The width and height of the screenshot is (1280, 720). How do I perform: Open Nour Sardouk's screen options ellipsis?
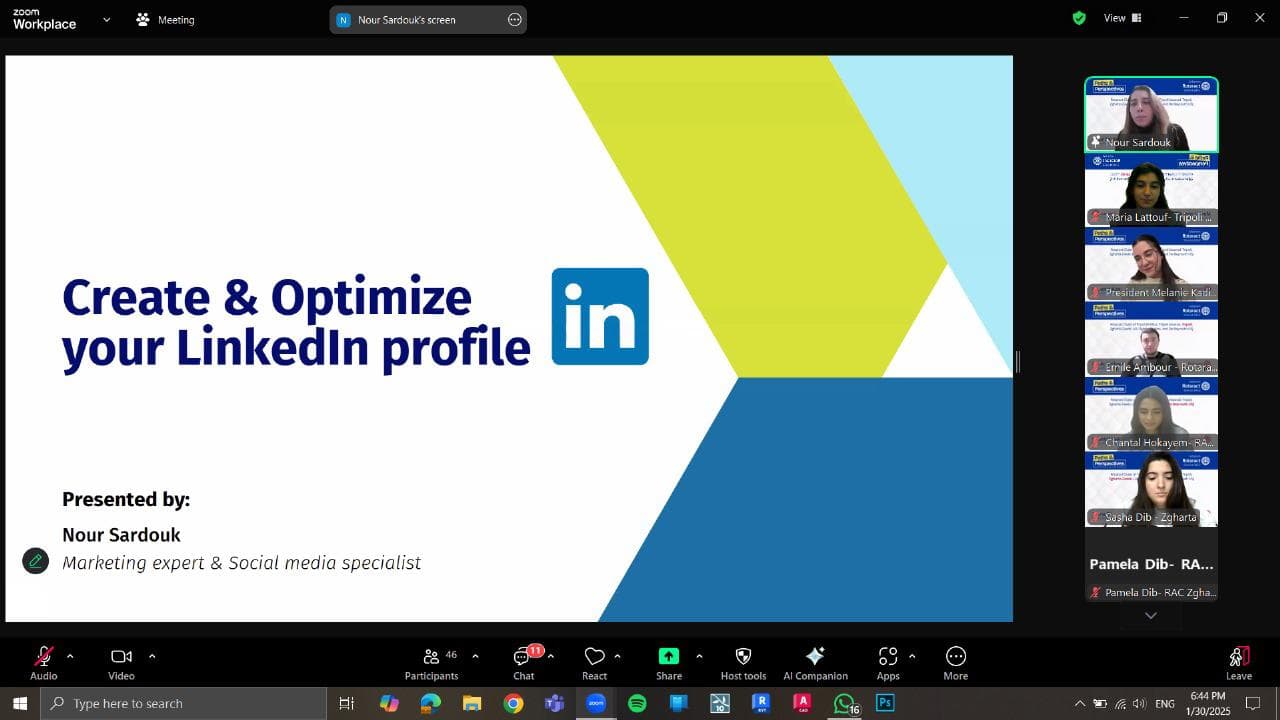(x=515, y=20)
